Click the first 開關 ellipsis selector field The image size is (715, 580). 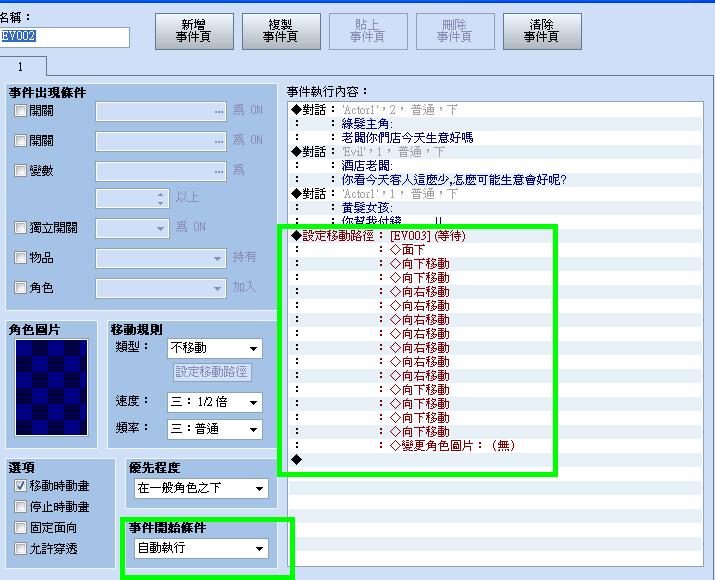click(161, 111)
